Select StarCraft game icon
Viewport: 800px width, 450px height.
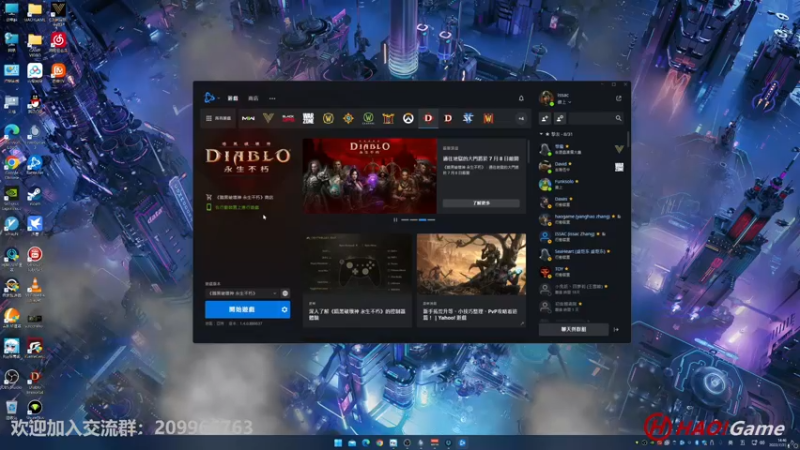pos(468,118)
